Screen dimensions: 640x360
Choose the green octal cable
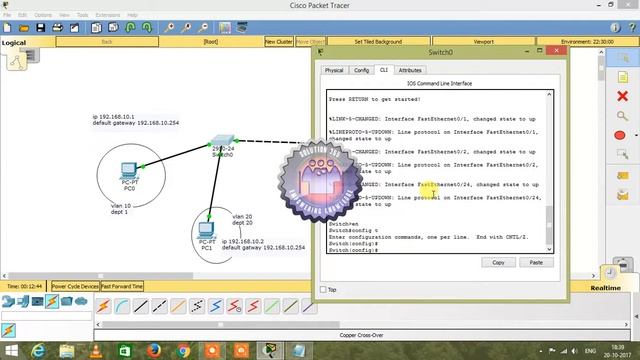pos(272,306)
